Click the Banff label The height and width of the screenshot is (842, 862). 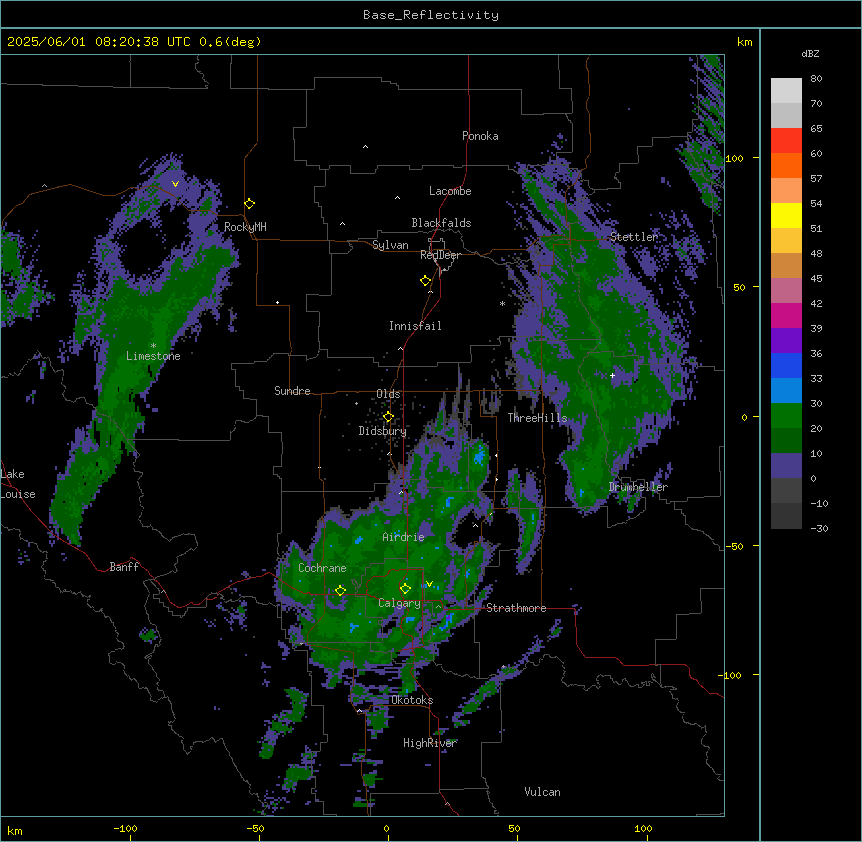124,567
